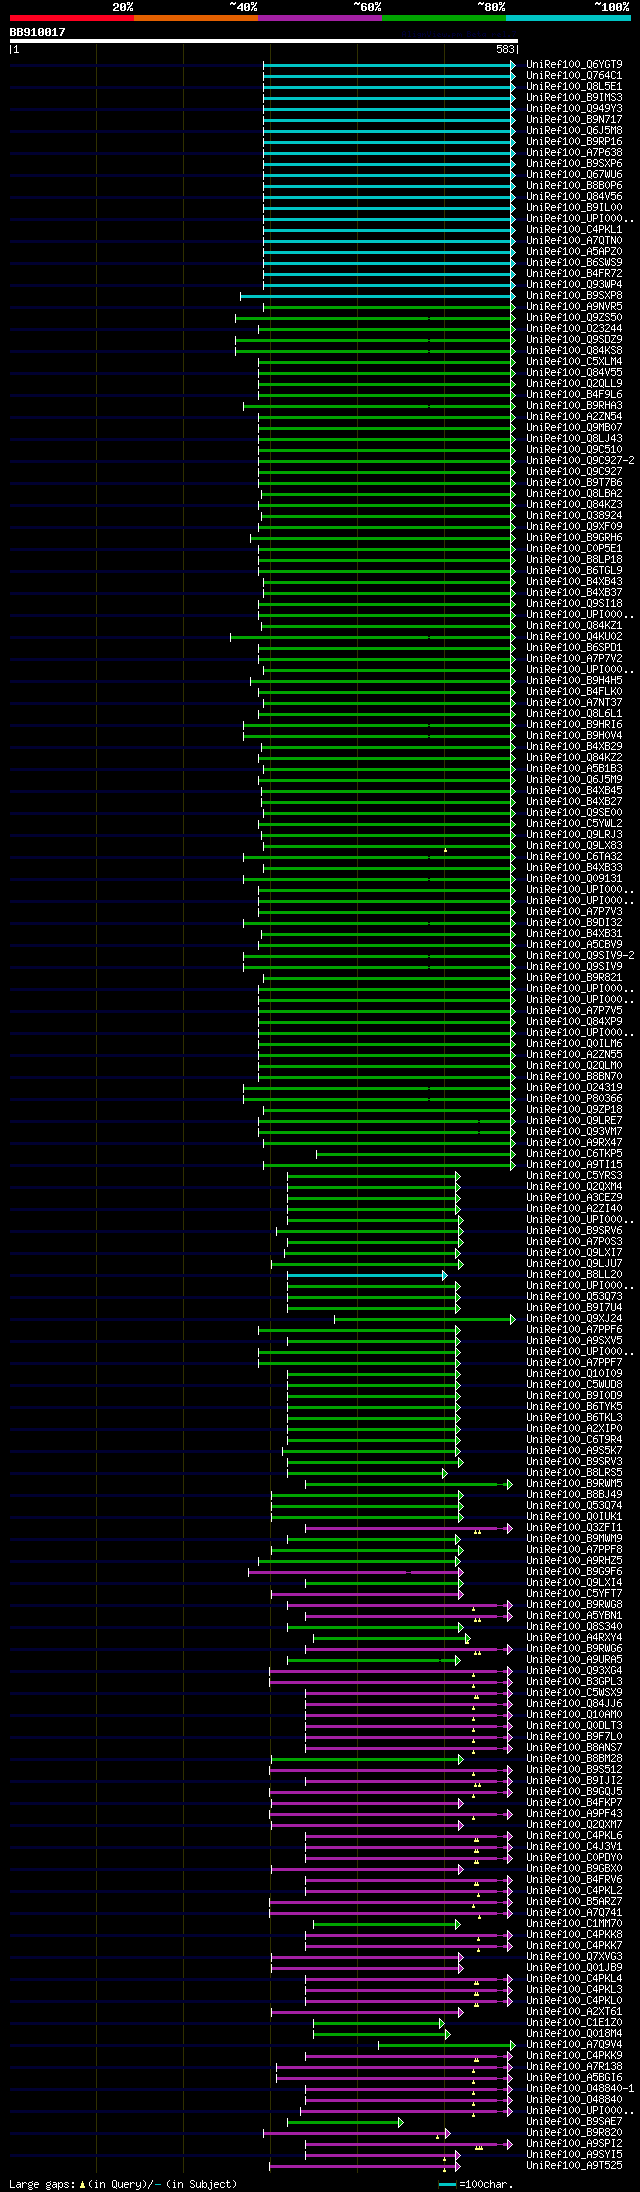This screenshot has width=640, height=2192.
Task: Click the cyan alignment bar of UniRef100_B8LL20
Action: [x=367, y=1275]
